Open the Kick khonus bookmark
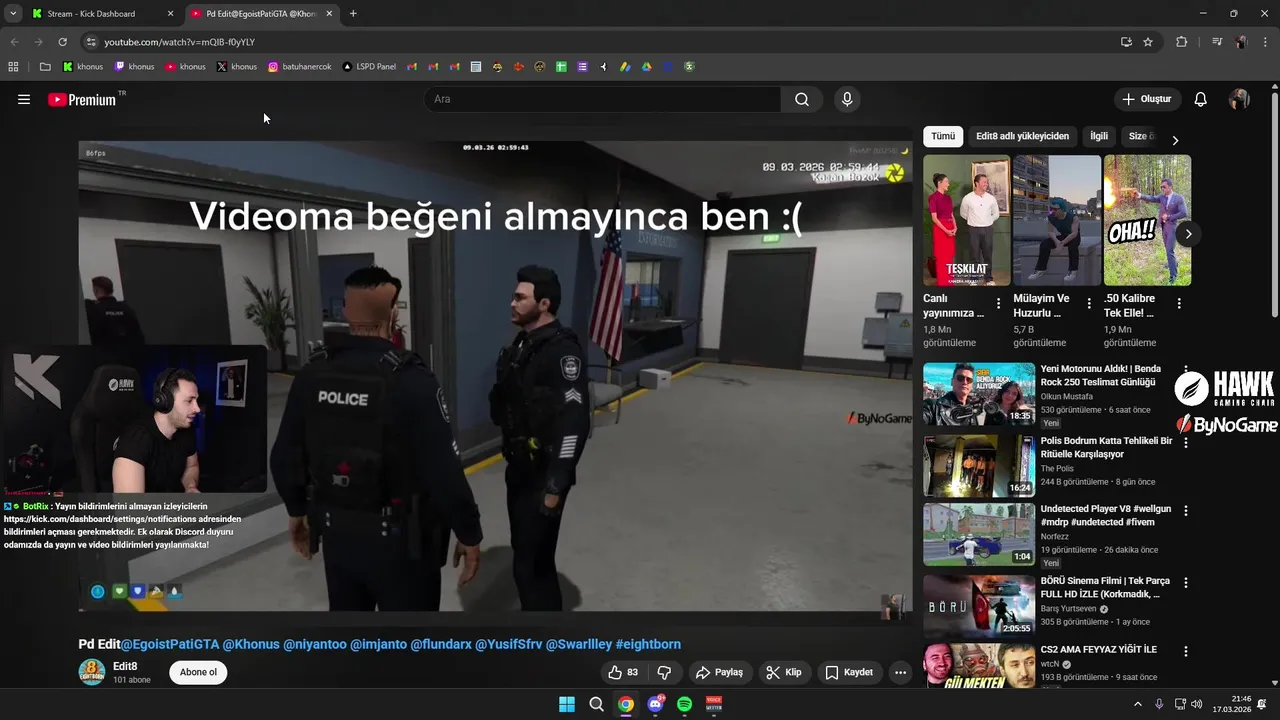Screen dimensions: 1280x720 pyautogui.click(x=83, y=67)
